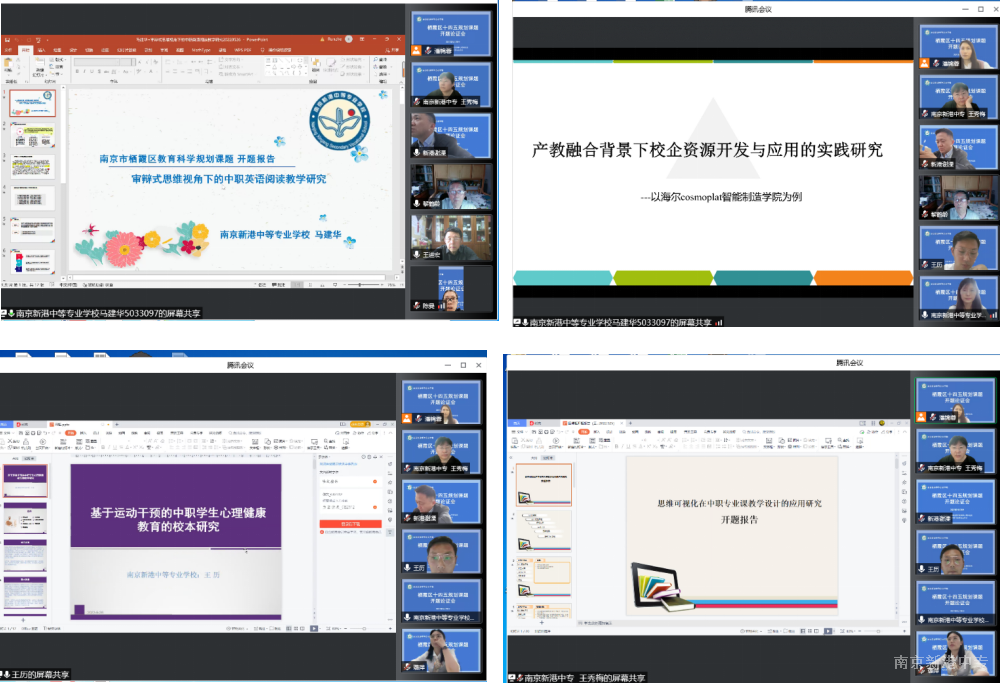The image size is (1000, 683).
Task: Click the 南京新港中等专业学校 马建华 text on PowerPoint slide
Action: [281, 235]
